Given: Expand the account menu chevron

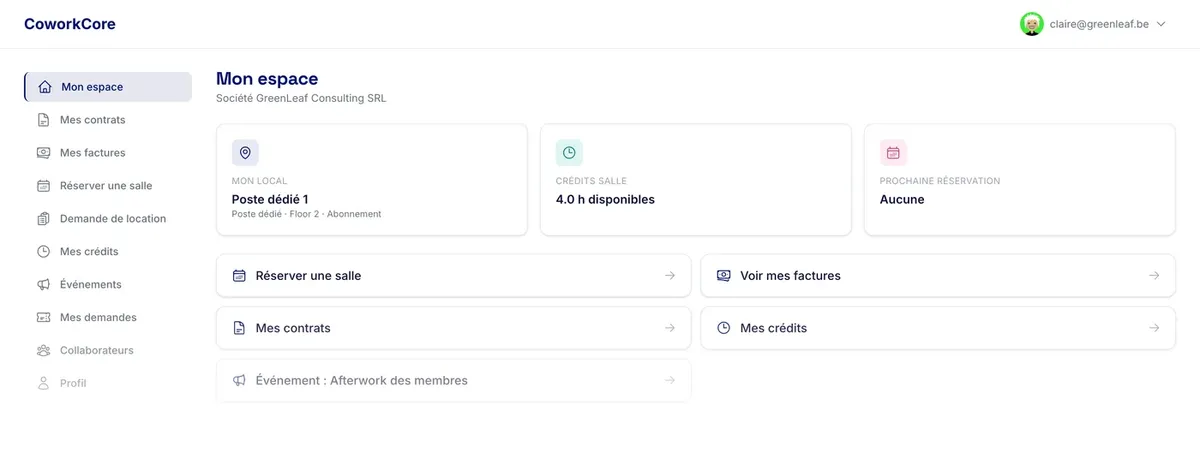Looking at the screenshot, I should tap(1161, 25).
